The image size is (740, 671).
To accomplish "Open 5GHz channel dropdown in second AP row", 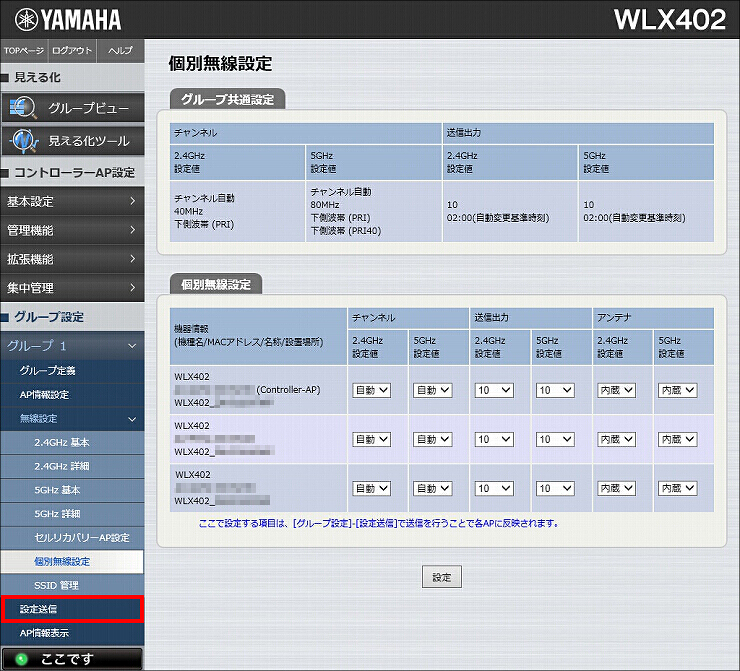I will tap(433, 439).
